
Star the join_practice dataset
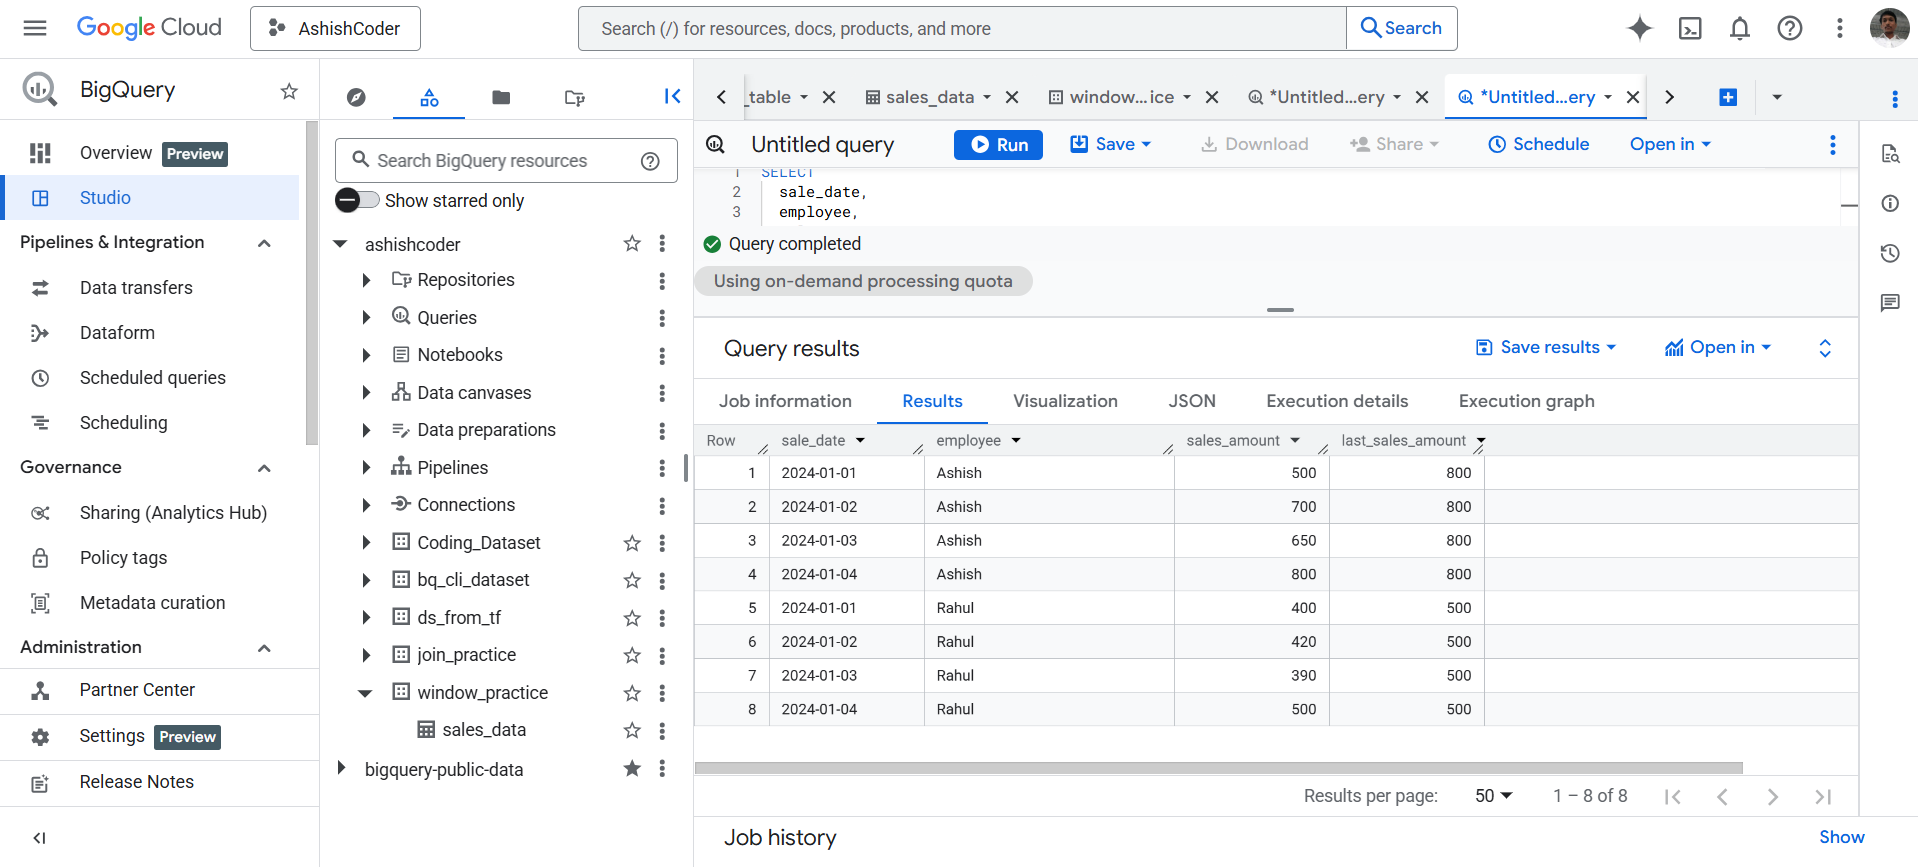[x=632, y=655]
